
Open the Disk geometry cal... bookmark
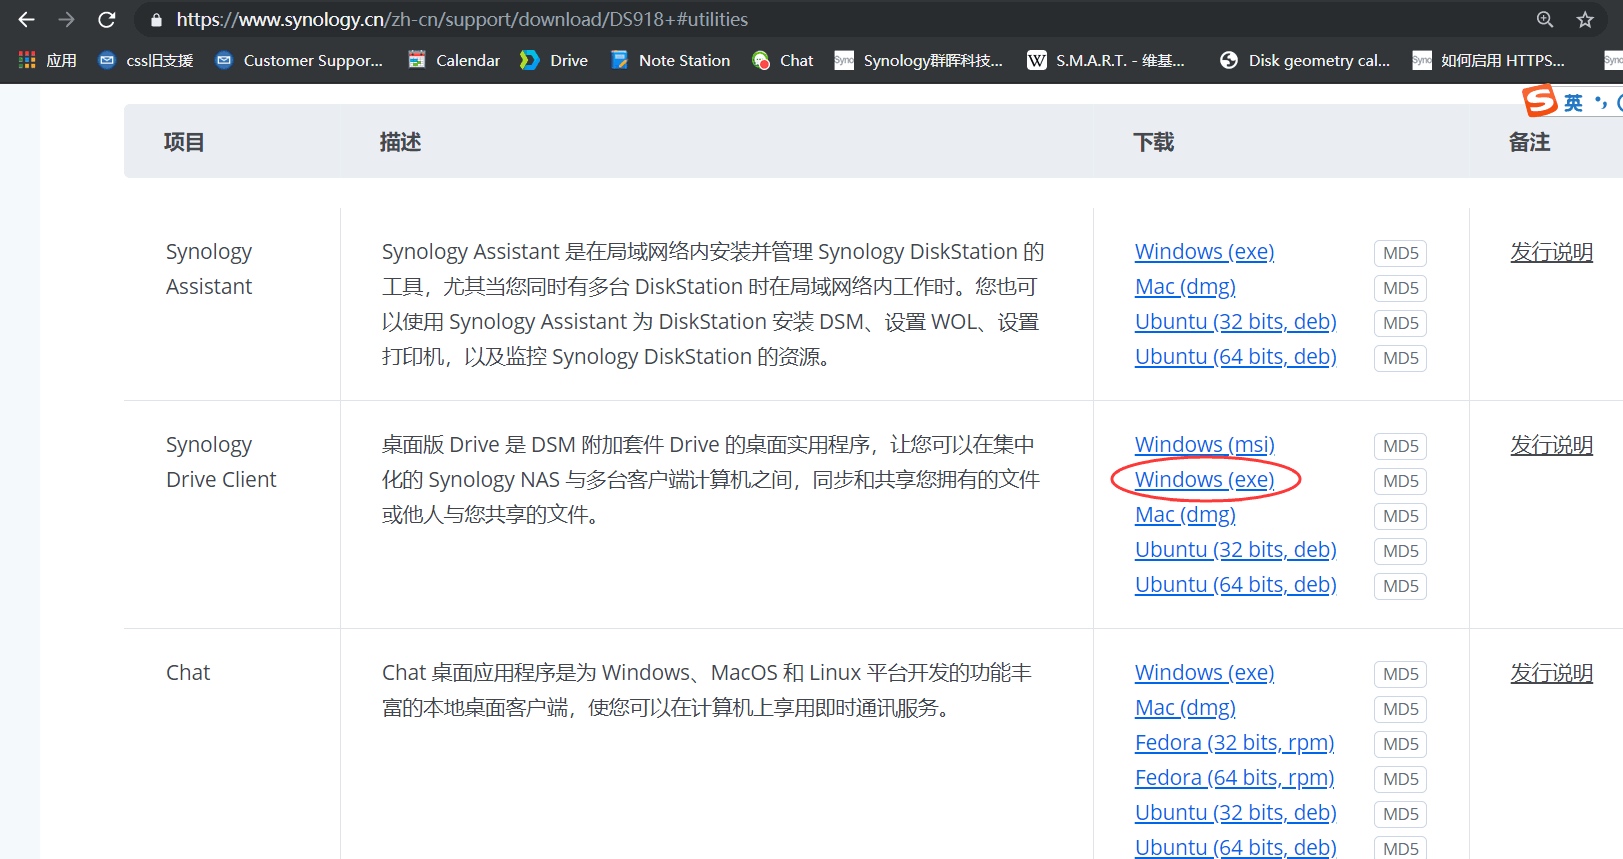pyautogui.click(x=1305, y=60)
